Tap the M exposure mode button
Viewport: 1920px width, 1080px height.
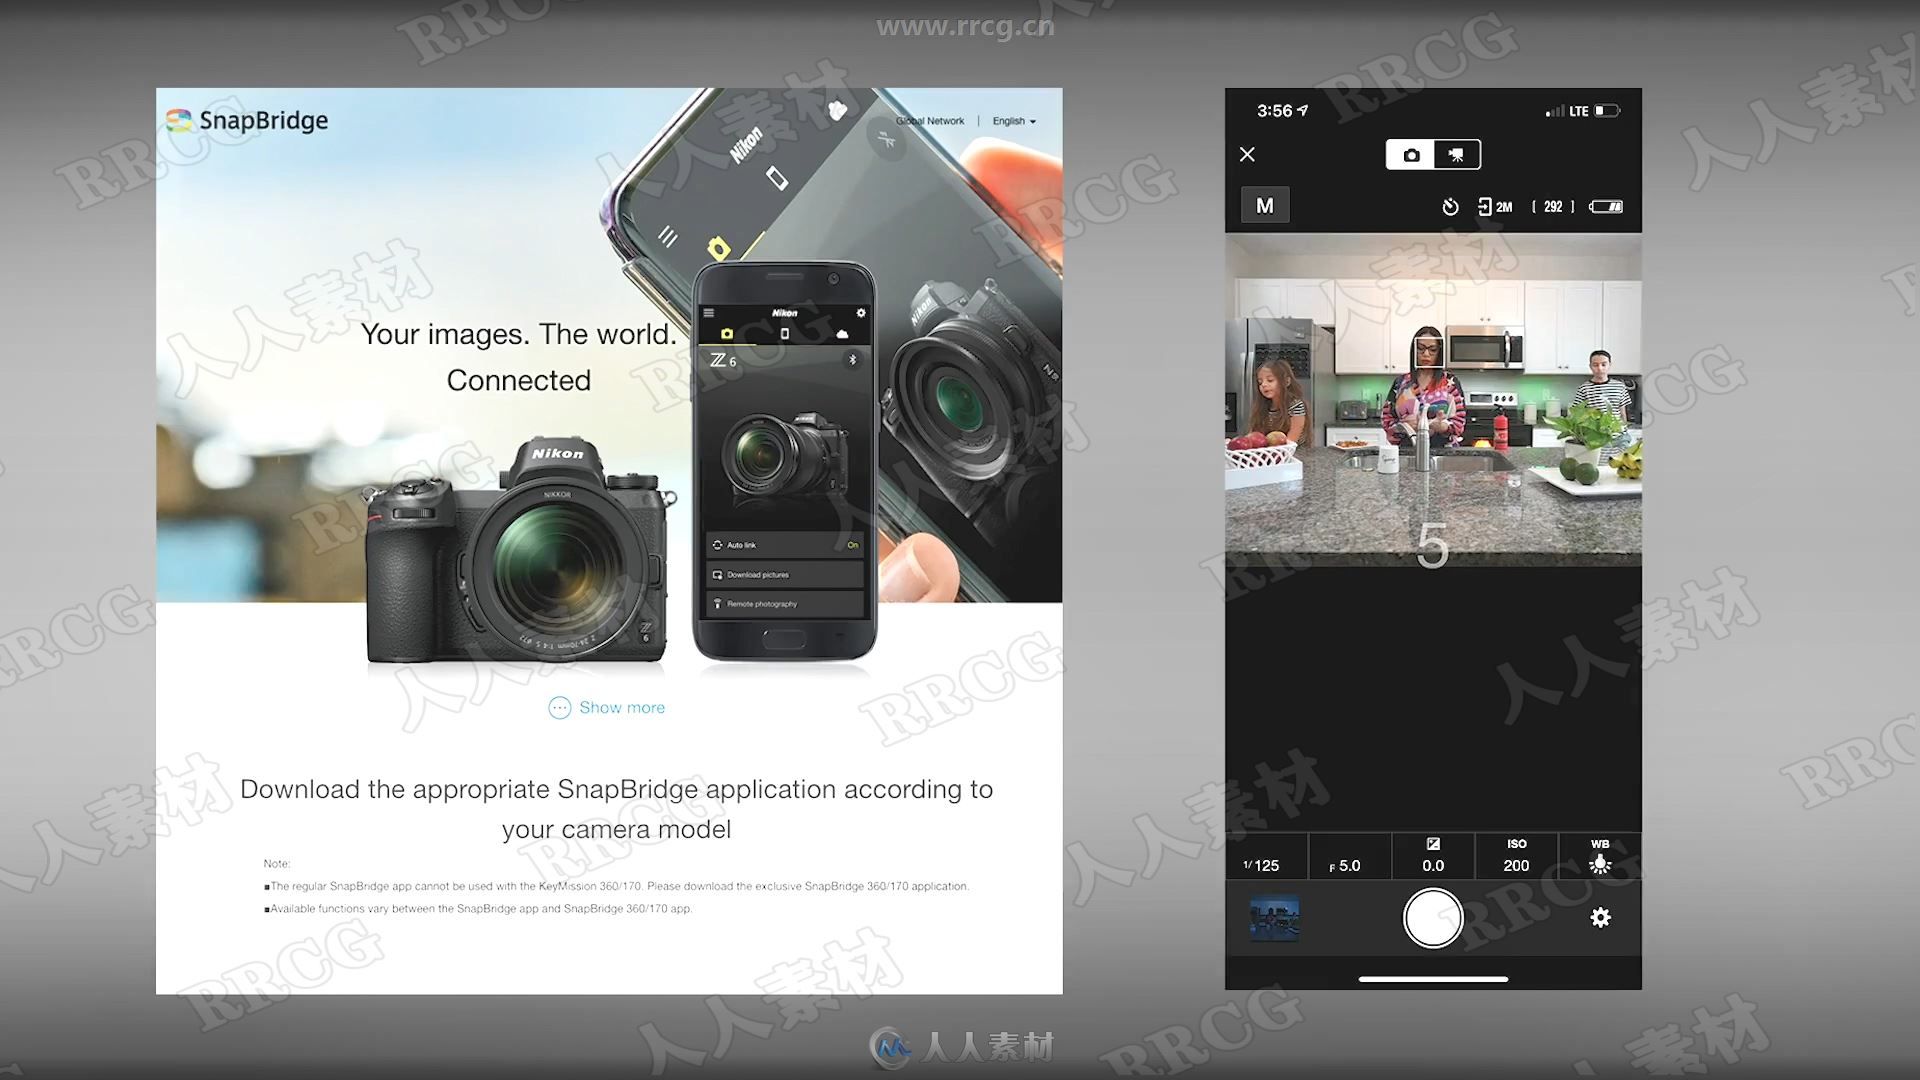click(x=1265, y=205)
